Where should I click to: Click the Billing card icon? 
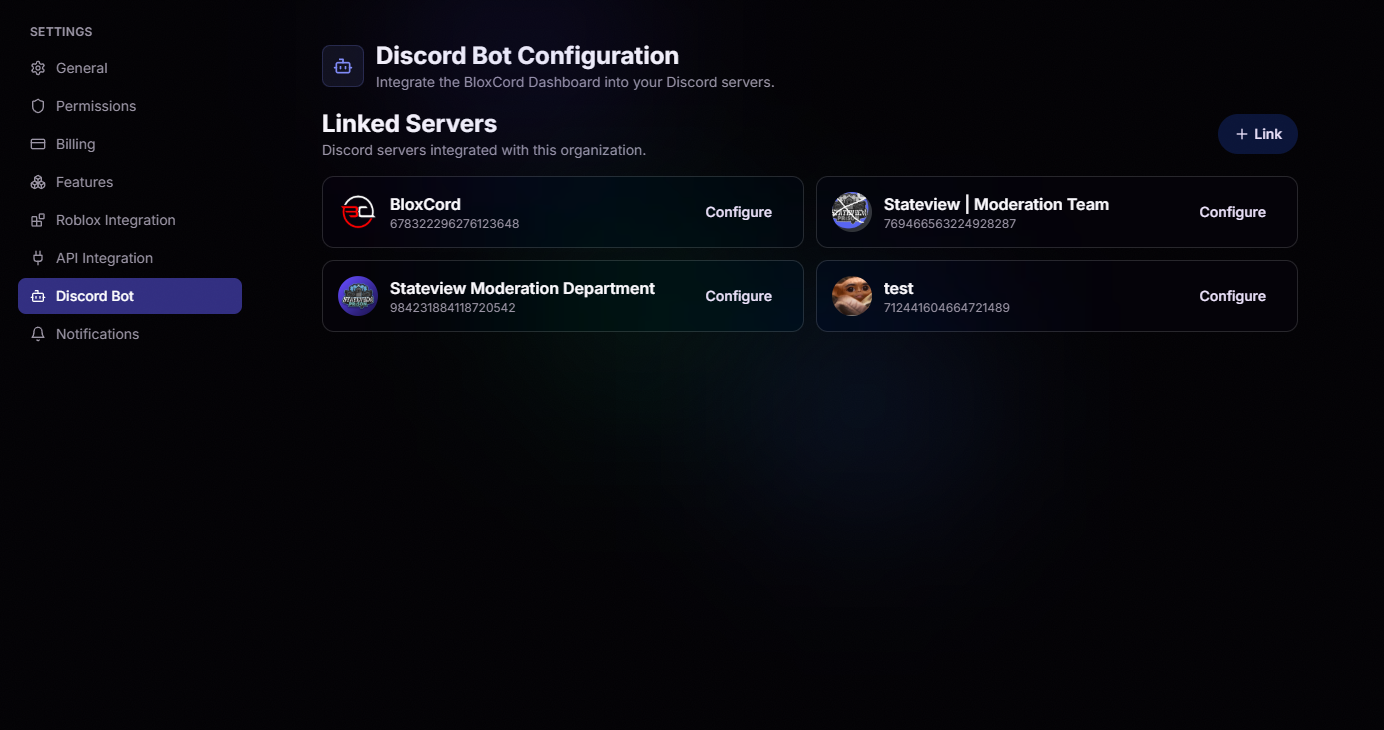38,144
